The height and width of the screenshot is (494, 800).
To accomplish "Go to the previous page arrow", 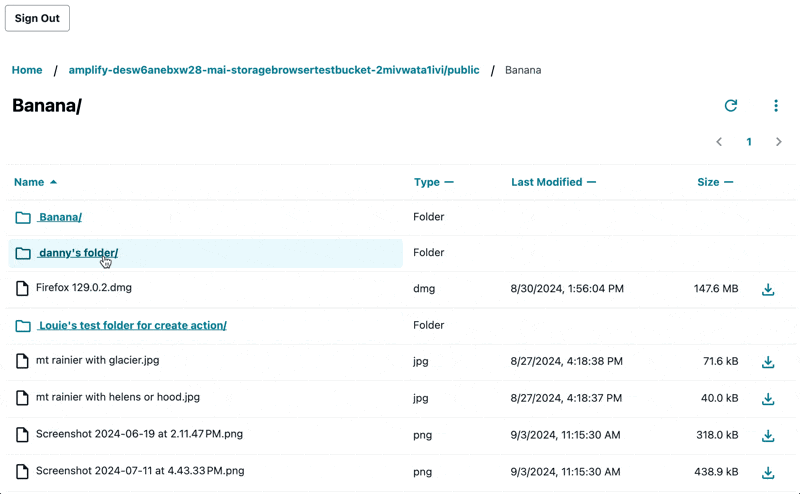I will 719,142.
